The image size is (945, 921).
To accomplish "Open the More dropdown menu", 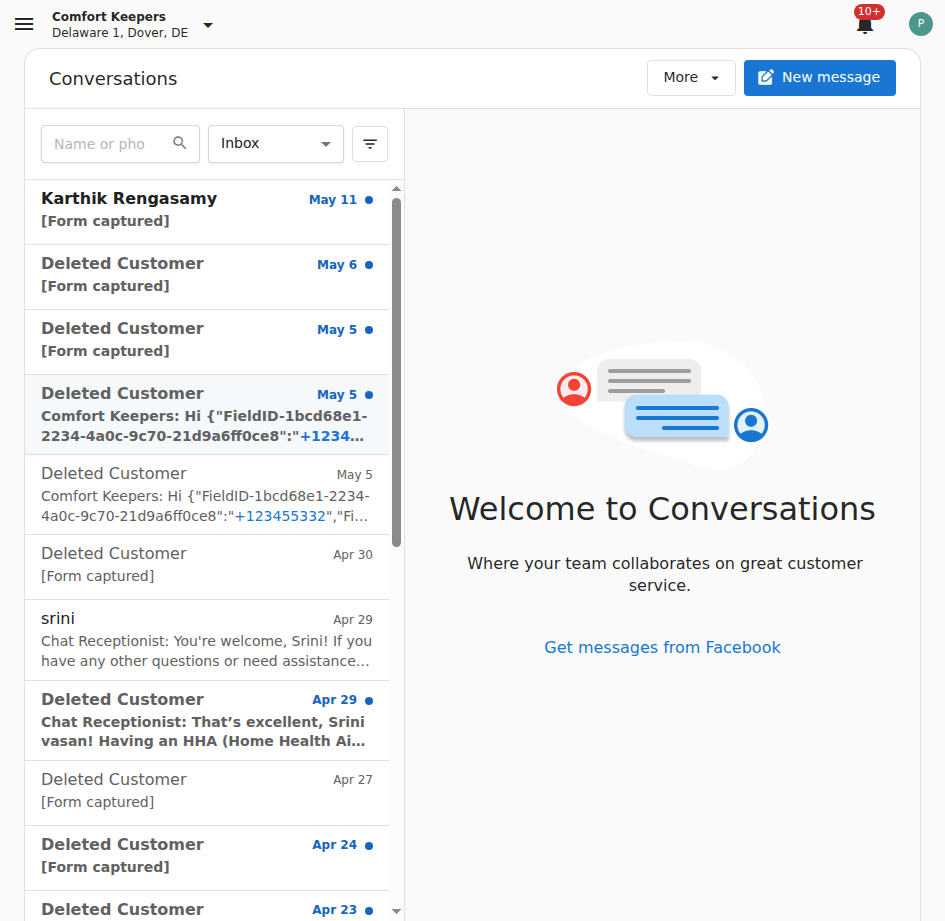I will point(691,78).
